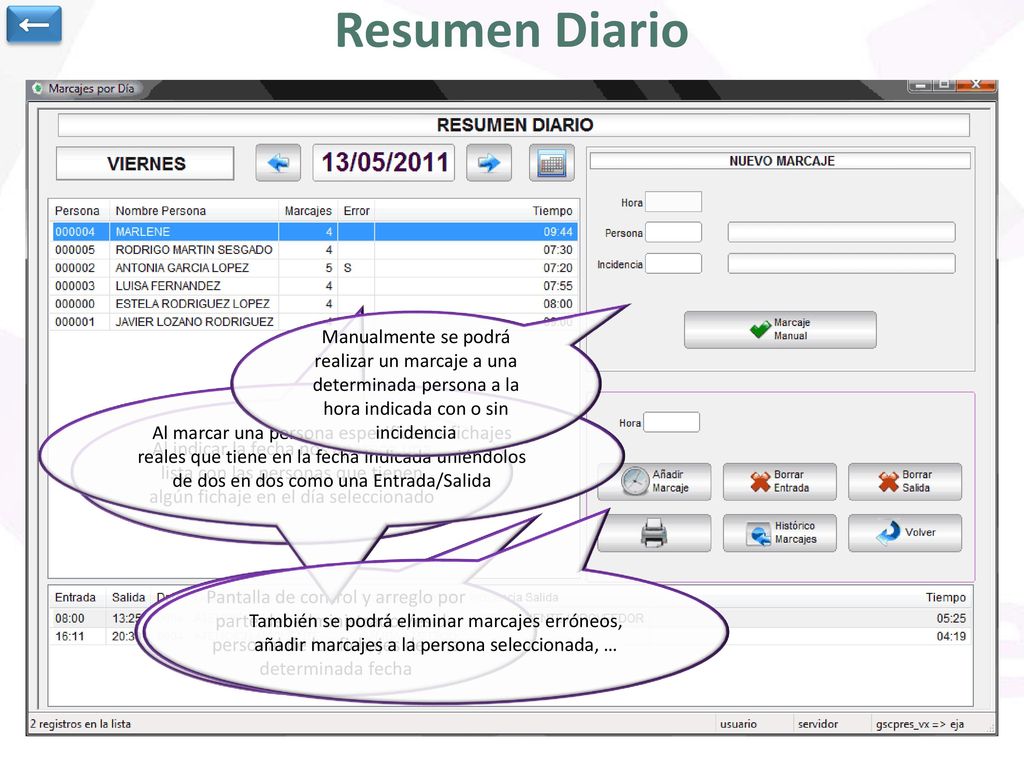Click the Hora field in Nuevo Marcaje
Screen dimensions: 1024x768
click(x=673, y=202)
